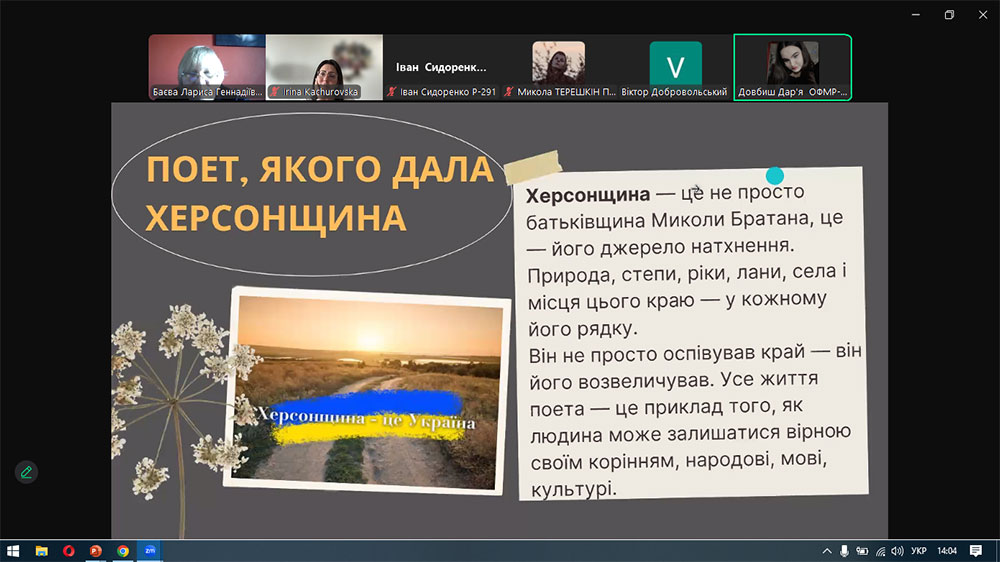Screen dimensions: 1000x562
Task: Minimize the Zoom meeting window
Action: [916, 15]
